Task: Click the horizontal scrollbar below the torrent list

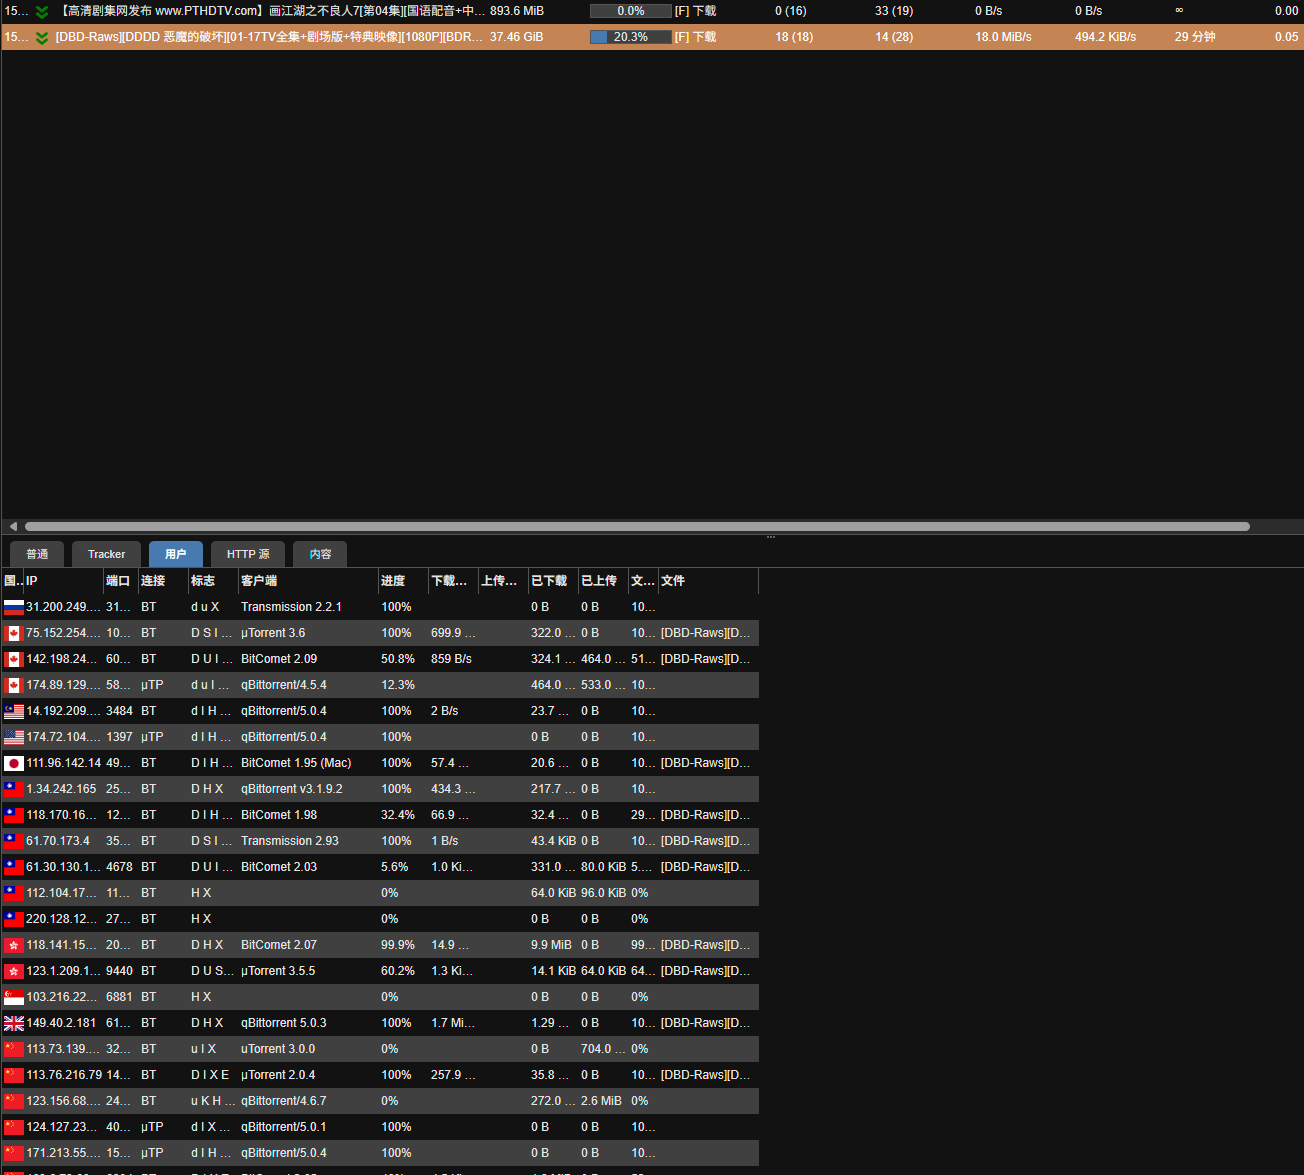Action: coord(637,526)
